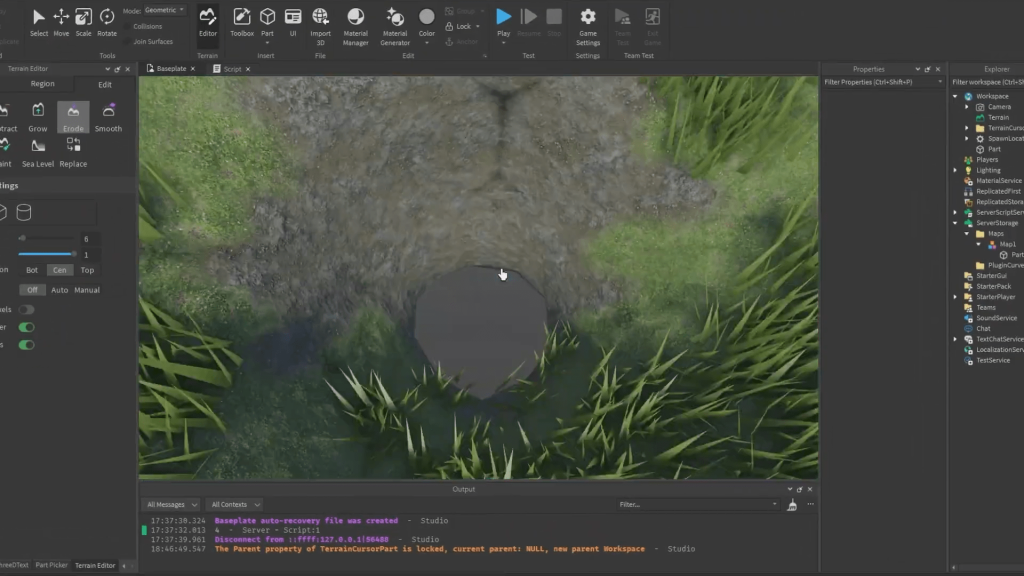Select the Grow terrain tool

tap(38, 118)
